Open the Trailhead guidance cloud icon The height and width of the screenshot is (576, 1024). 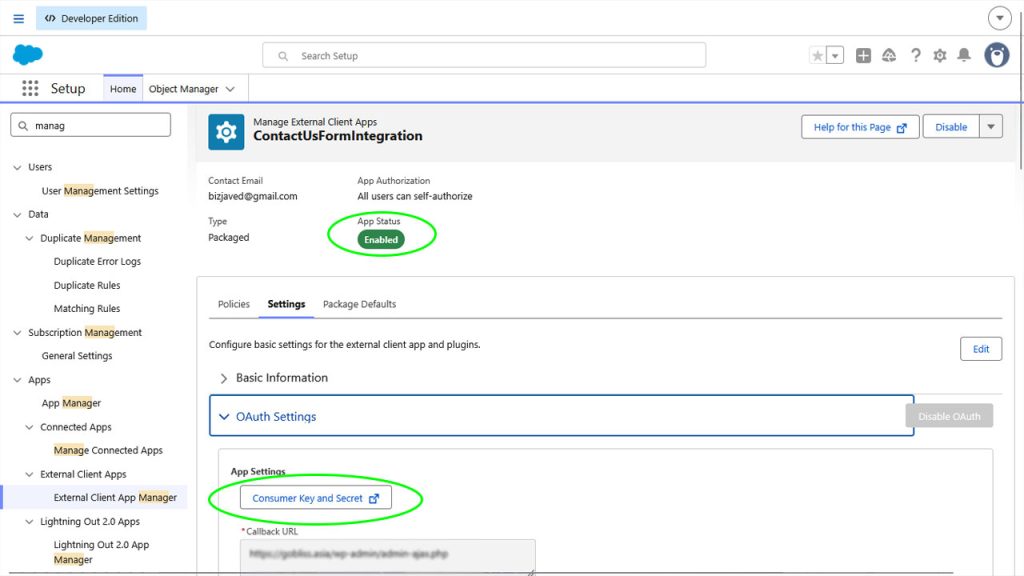[889, 56]
